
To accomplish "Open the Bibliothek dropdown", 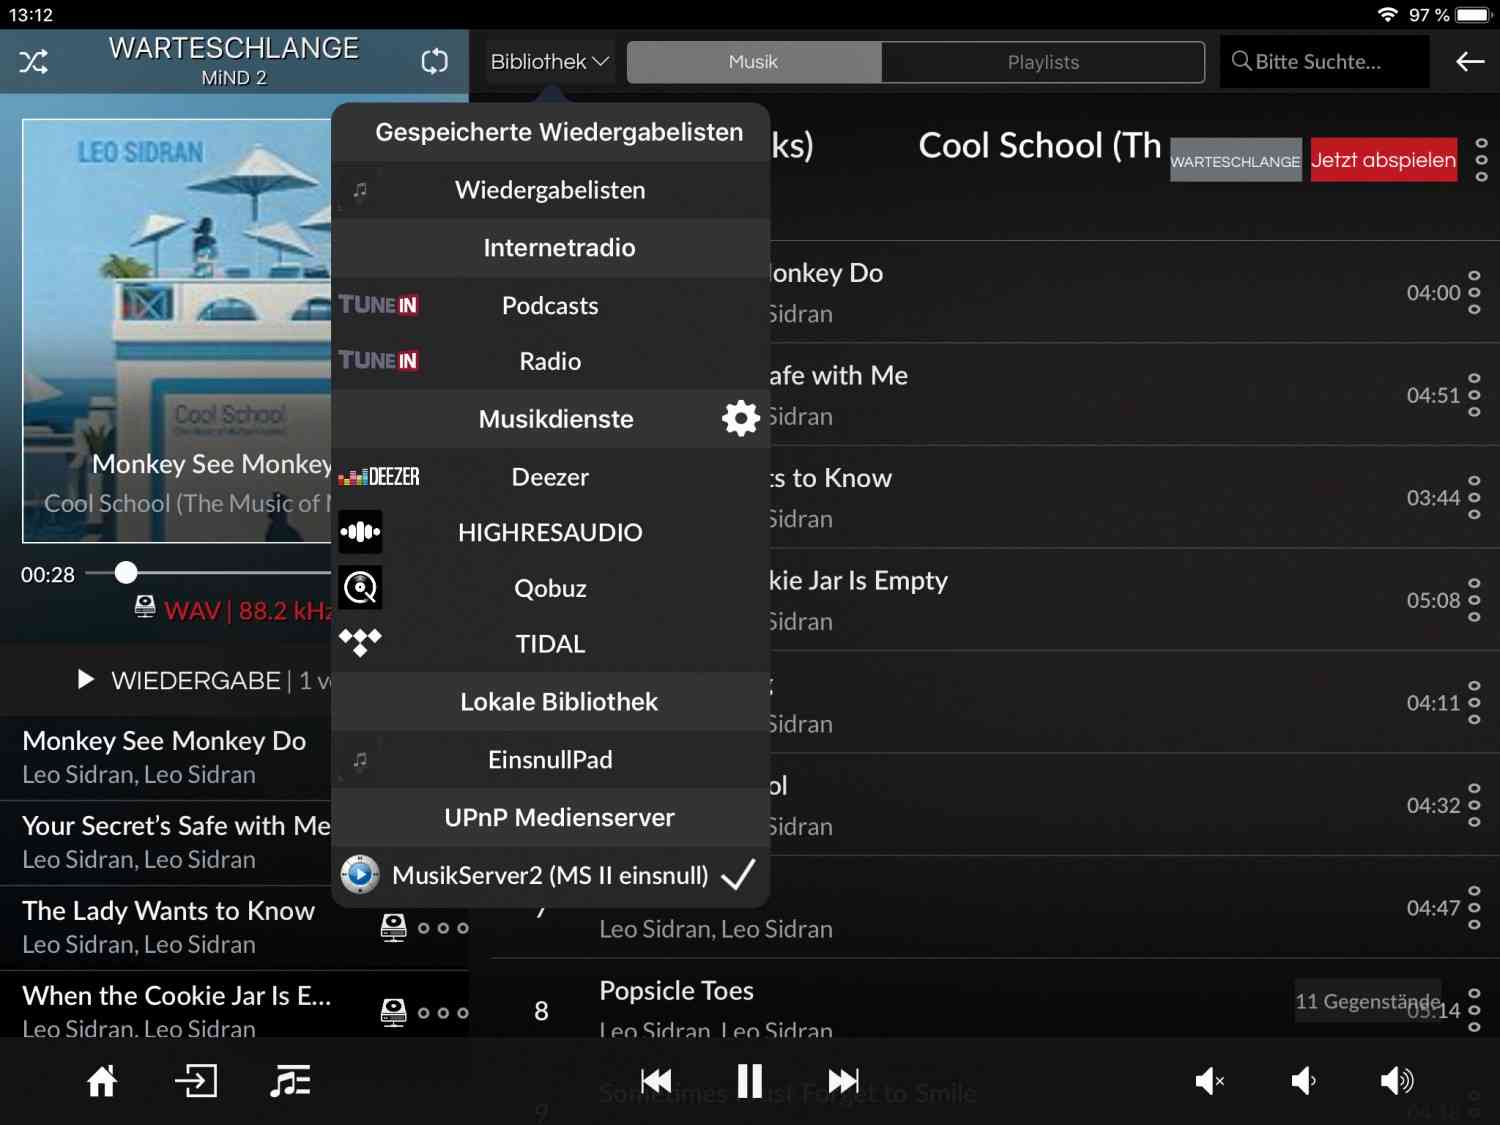I will 550,62.
